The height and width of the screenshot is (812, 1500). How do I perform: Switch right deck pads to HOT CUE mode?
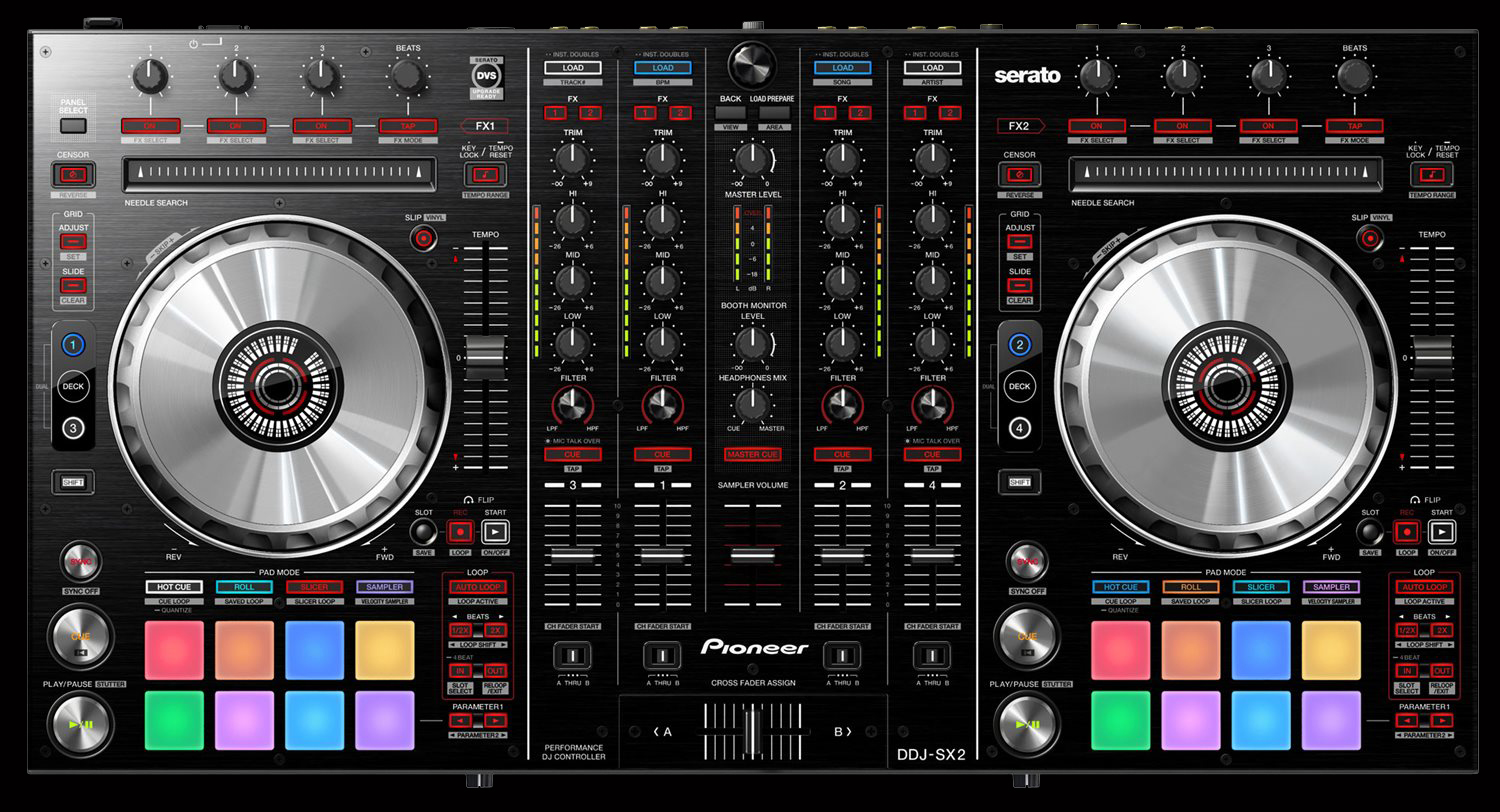click(x=1121, y=587)
